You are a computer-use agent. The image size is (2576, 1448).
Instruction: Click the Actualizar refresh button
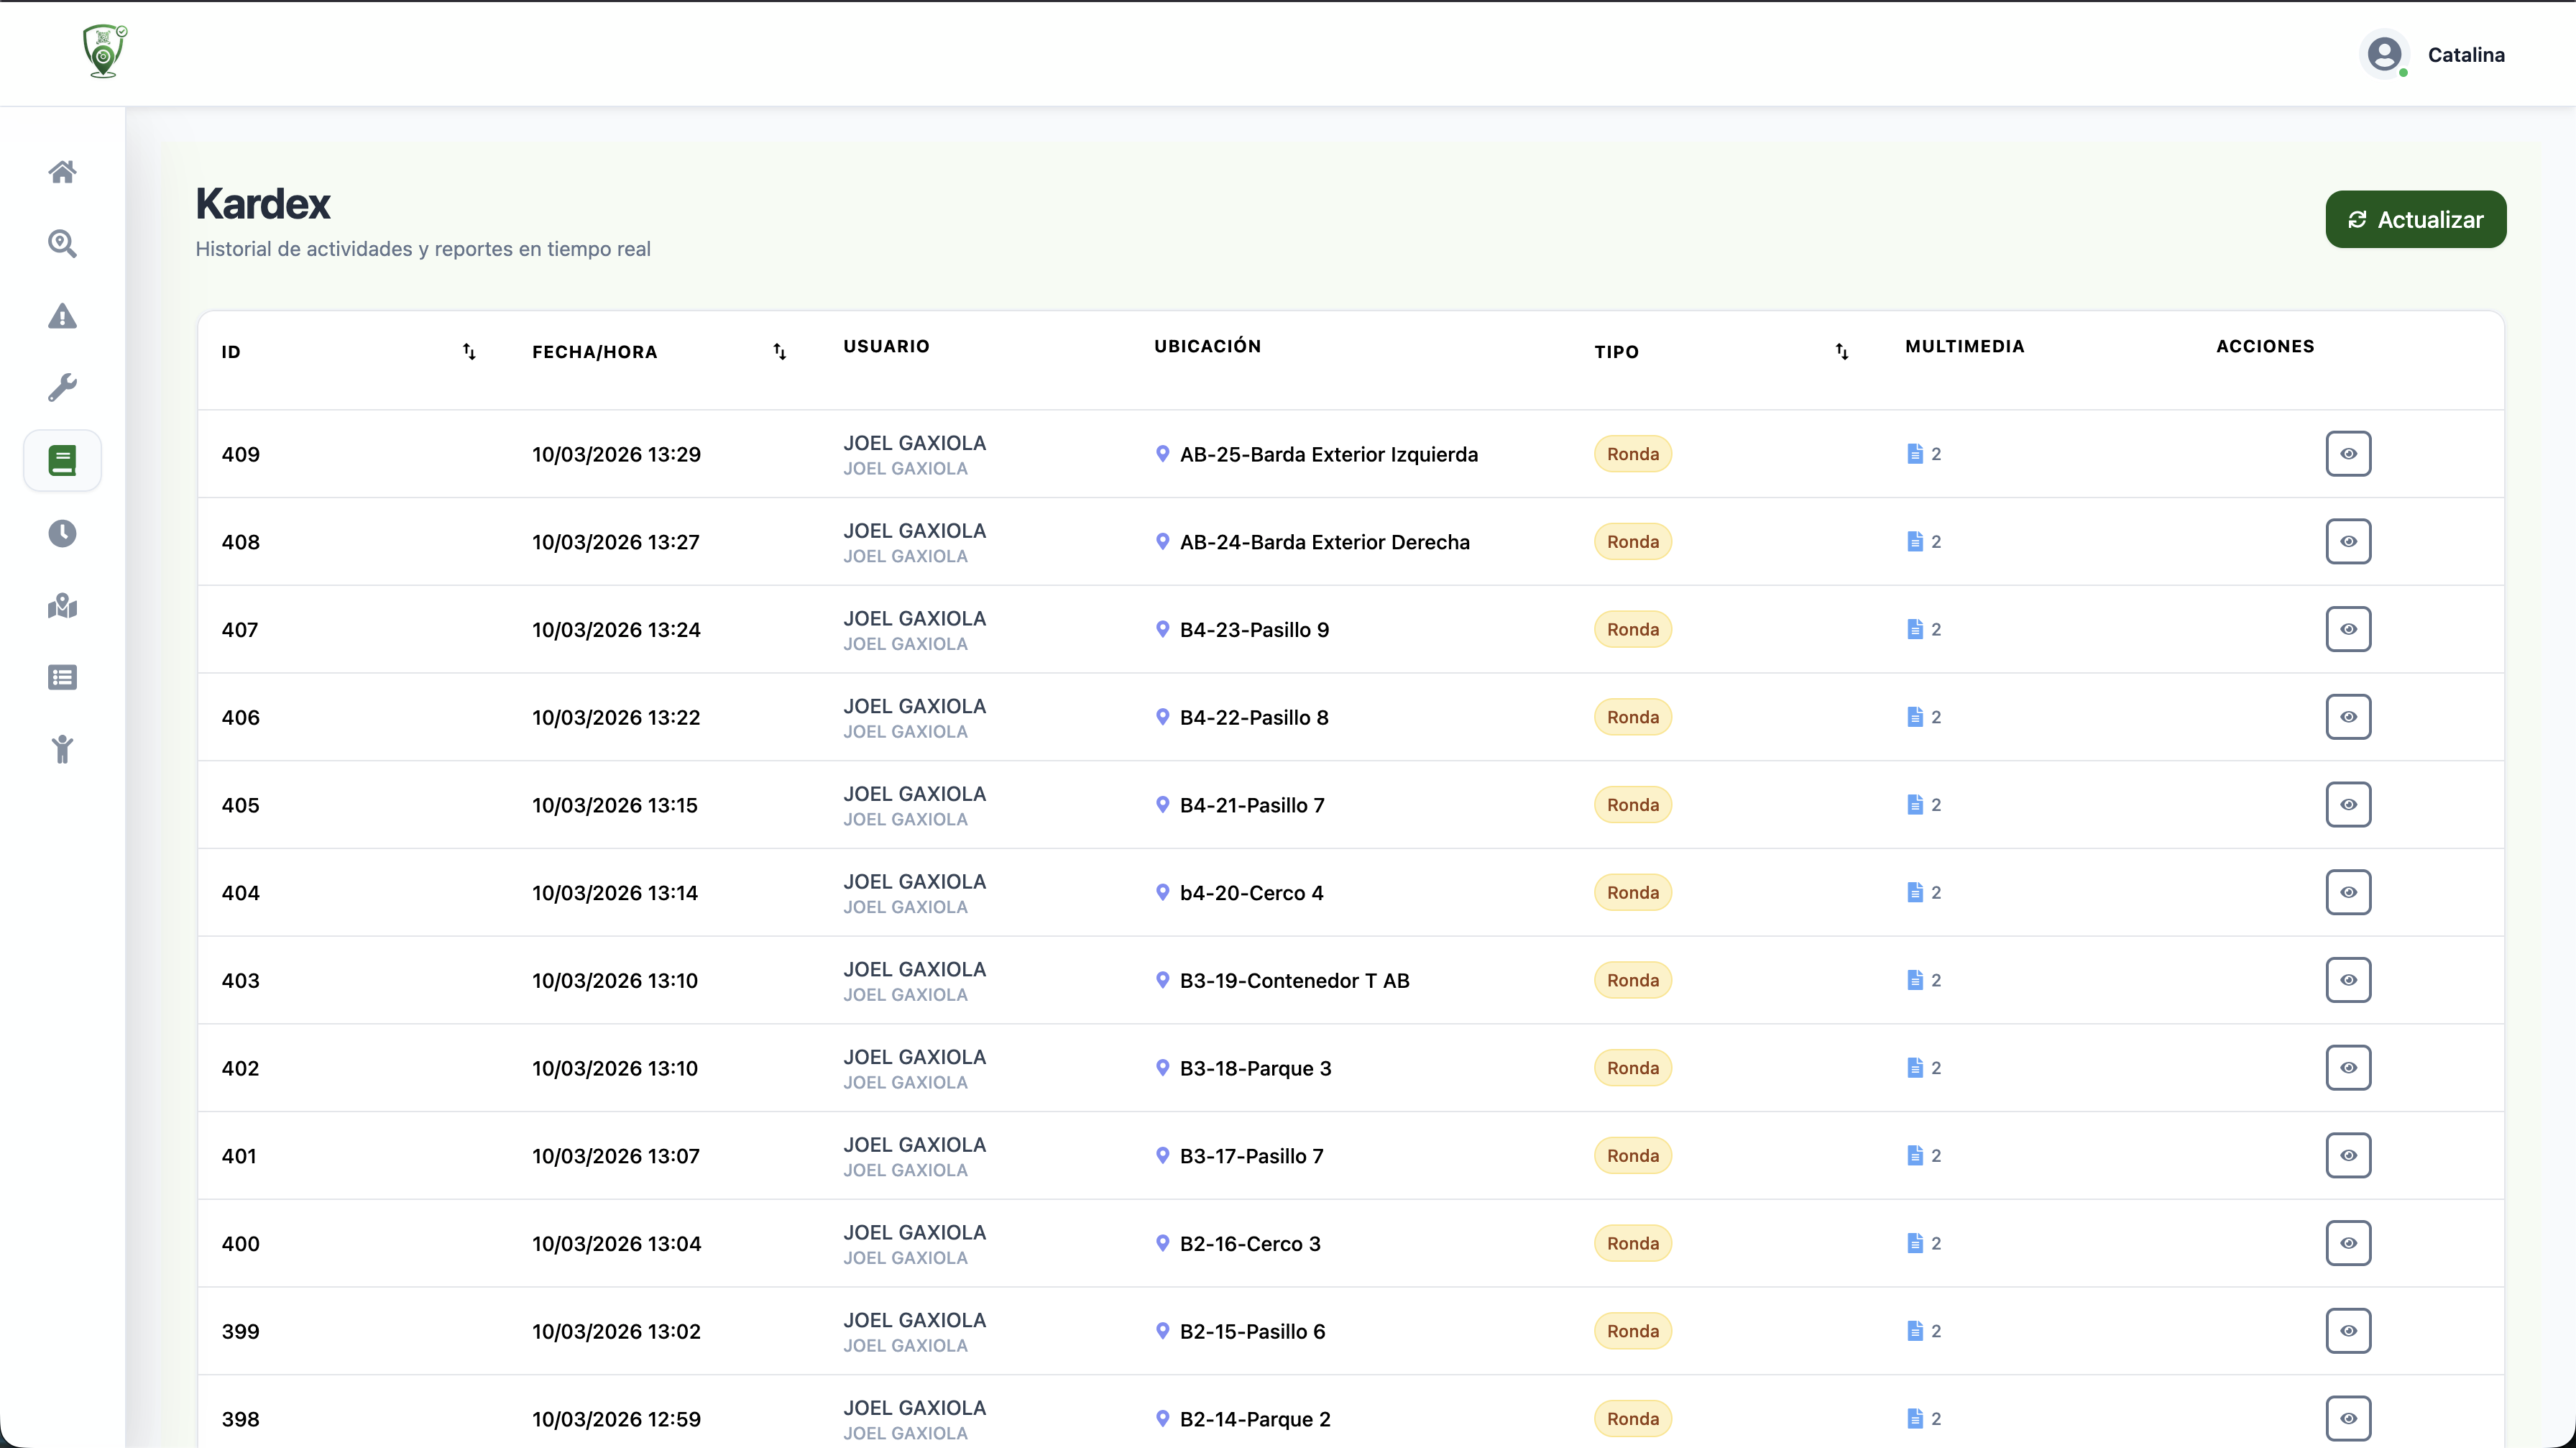point(2414,219)
